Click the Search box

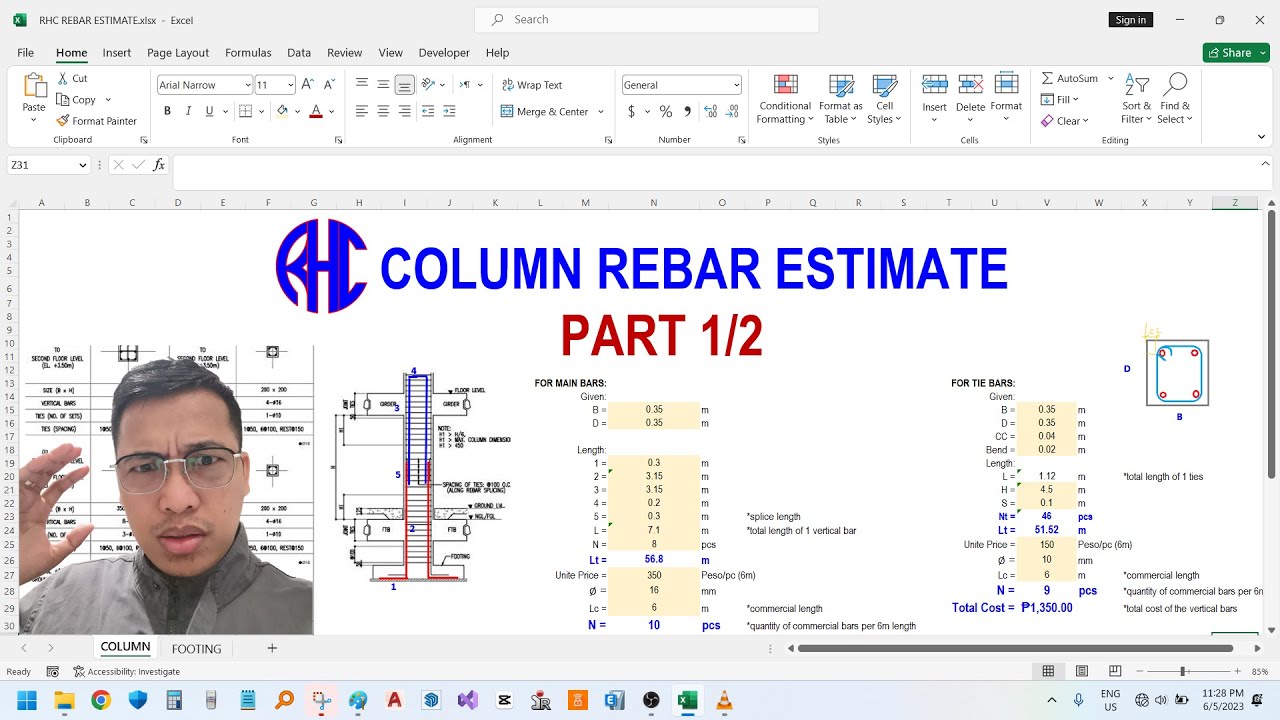coord(646,20)
